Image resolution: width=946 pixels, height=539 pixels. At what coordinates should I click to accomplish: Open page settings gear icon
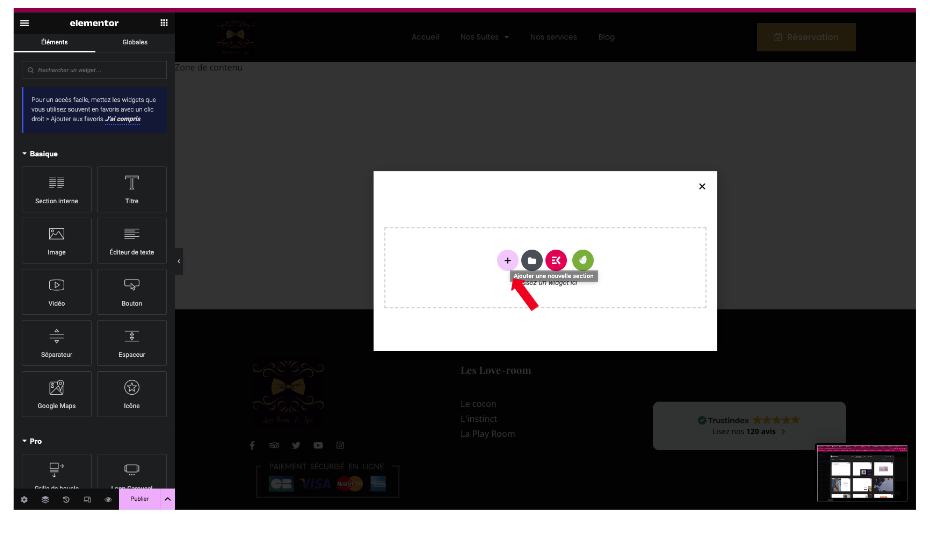24,499
